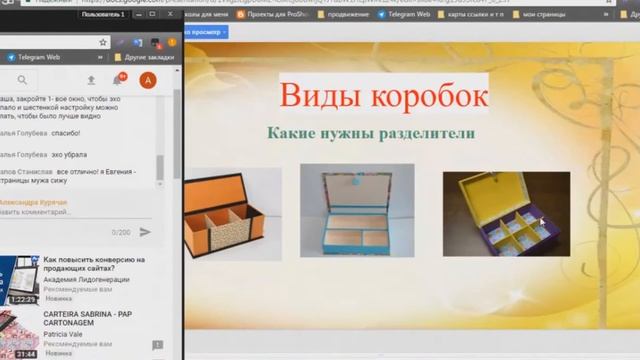Click the YouTube page vertical scrollbar
Screen dimensions: 640x360
177,135
